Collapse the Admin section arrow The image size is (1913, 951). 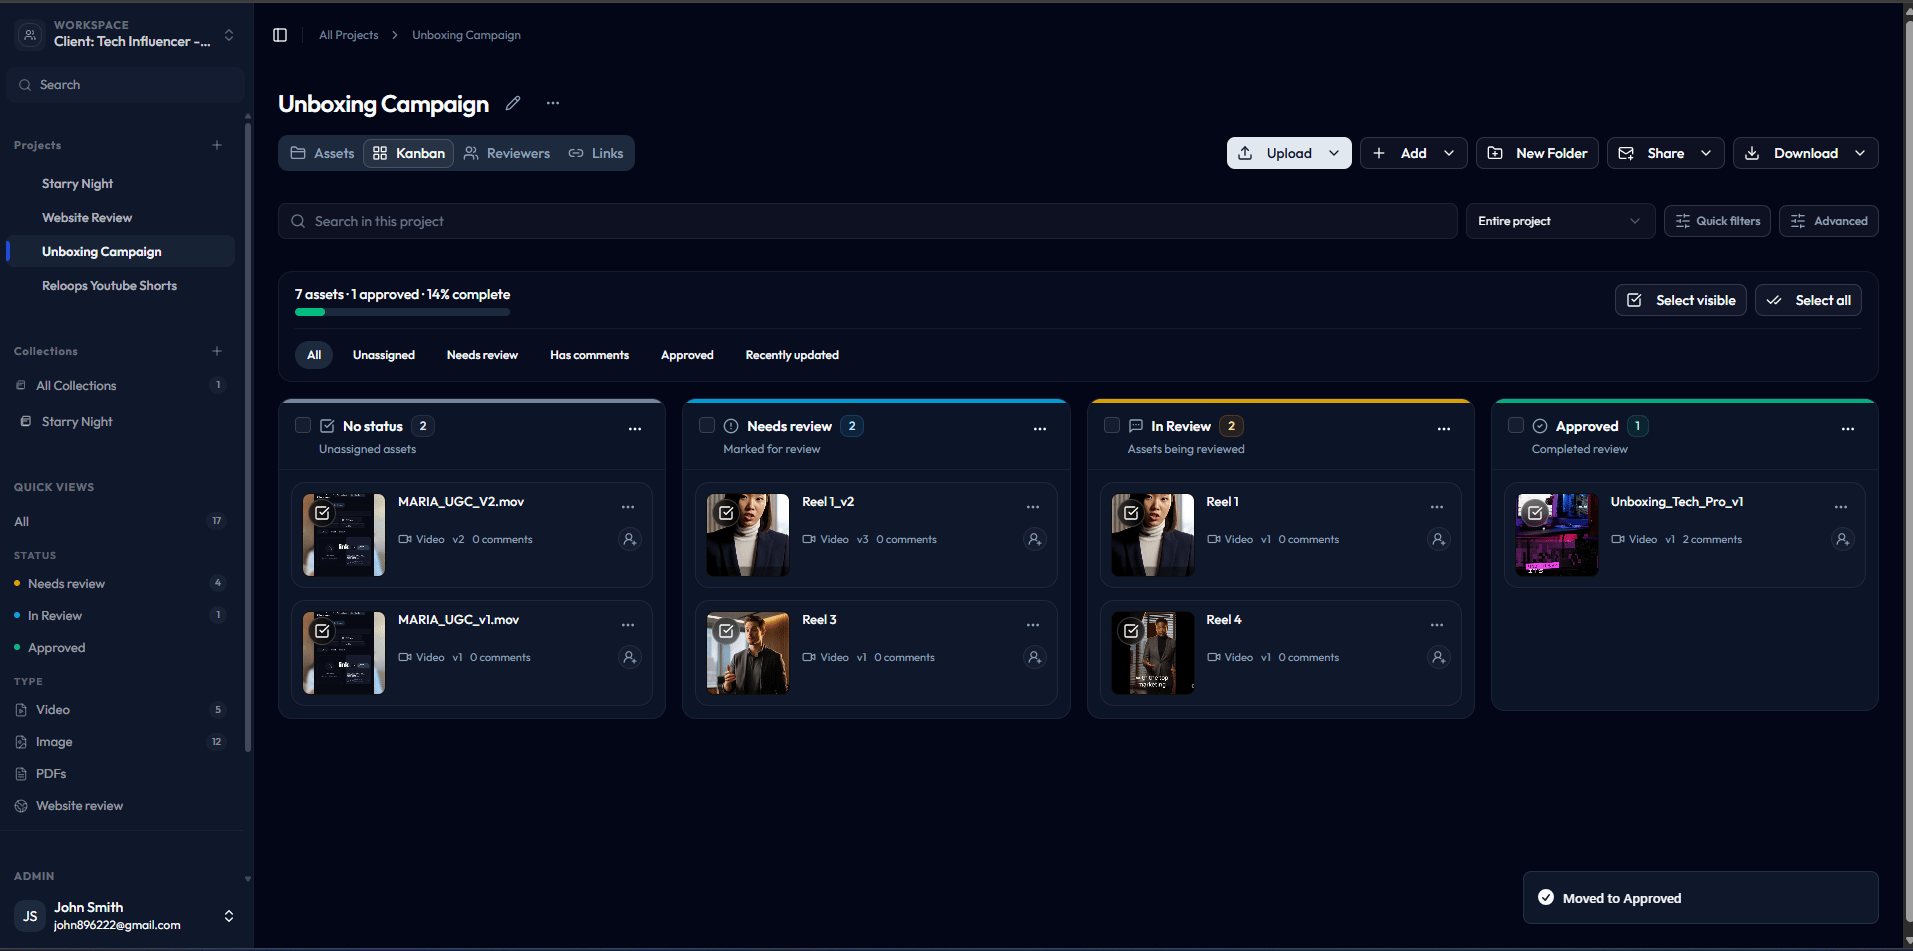(x=248, y=879)
